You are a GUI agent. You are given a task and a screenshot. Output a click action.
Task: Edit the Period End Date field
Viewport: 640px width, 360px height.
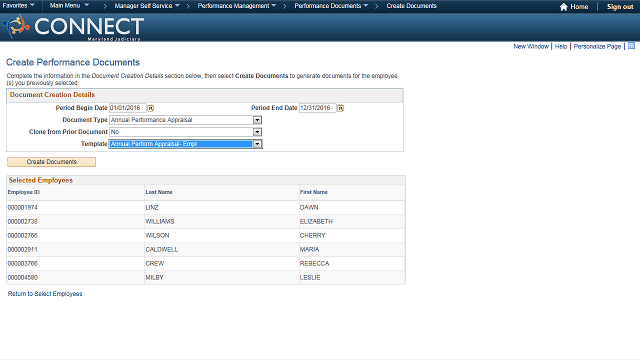click(318, 108)
